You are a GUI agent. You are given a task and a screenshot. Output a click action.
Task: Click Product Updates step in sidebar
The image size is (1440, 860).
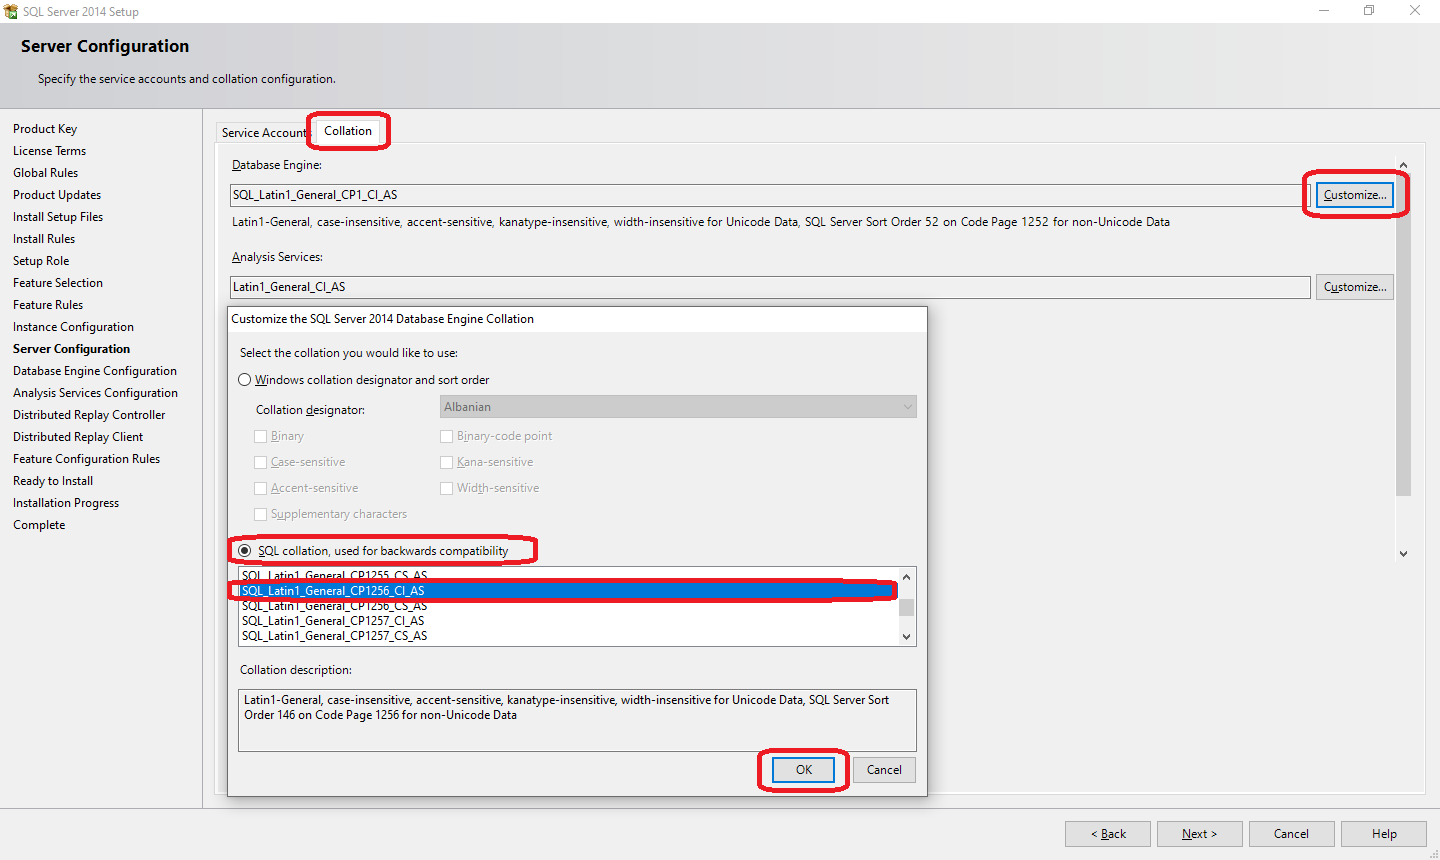(x=57, y=195)
